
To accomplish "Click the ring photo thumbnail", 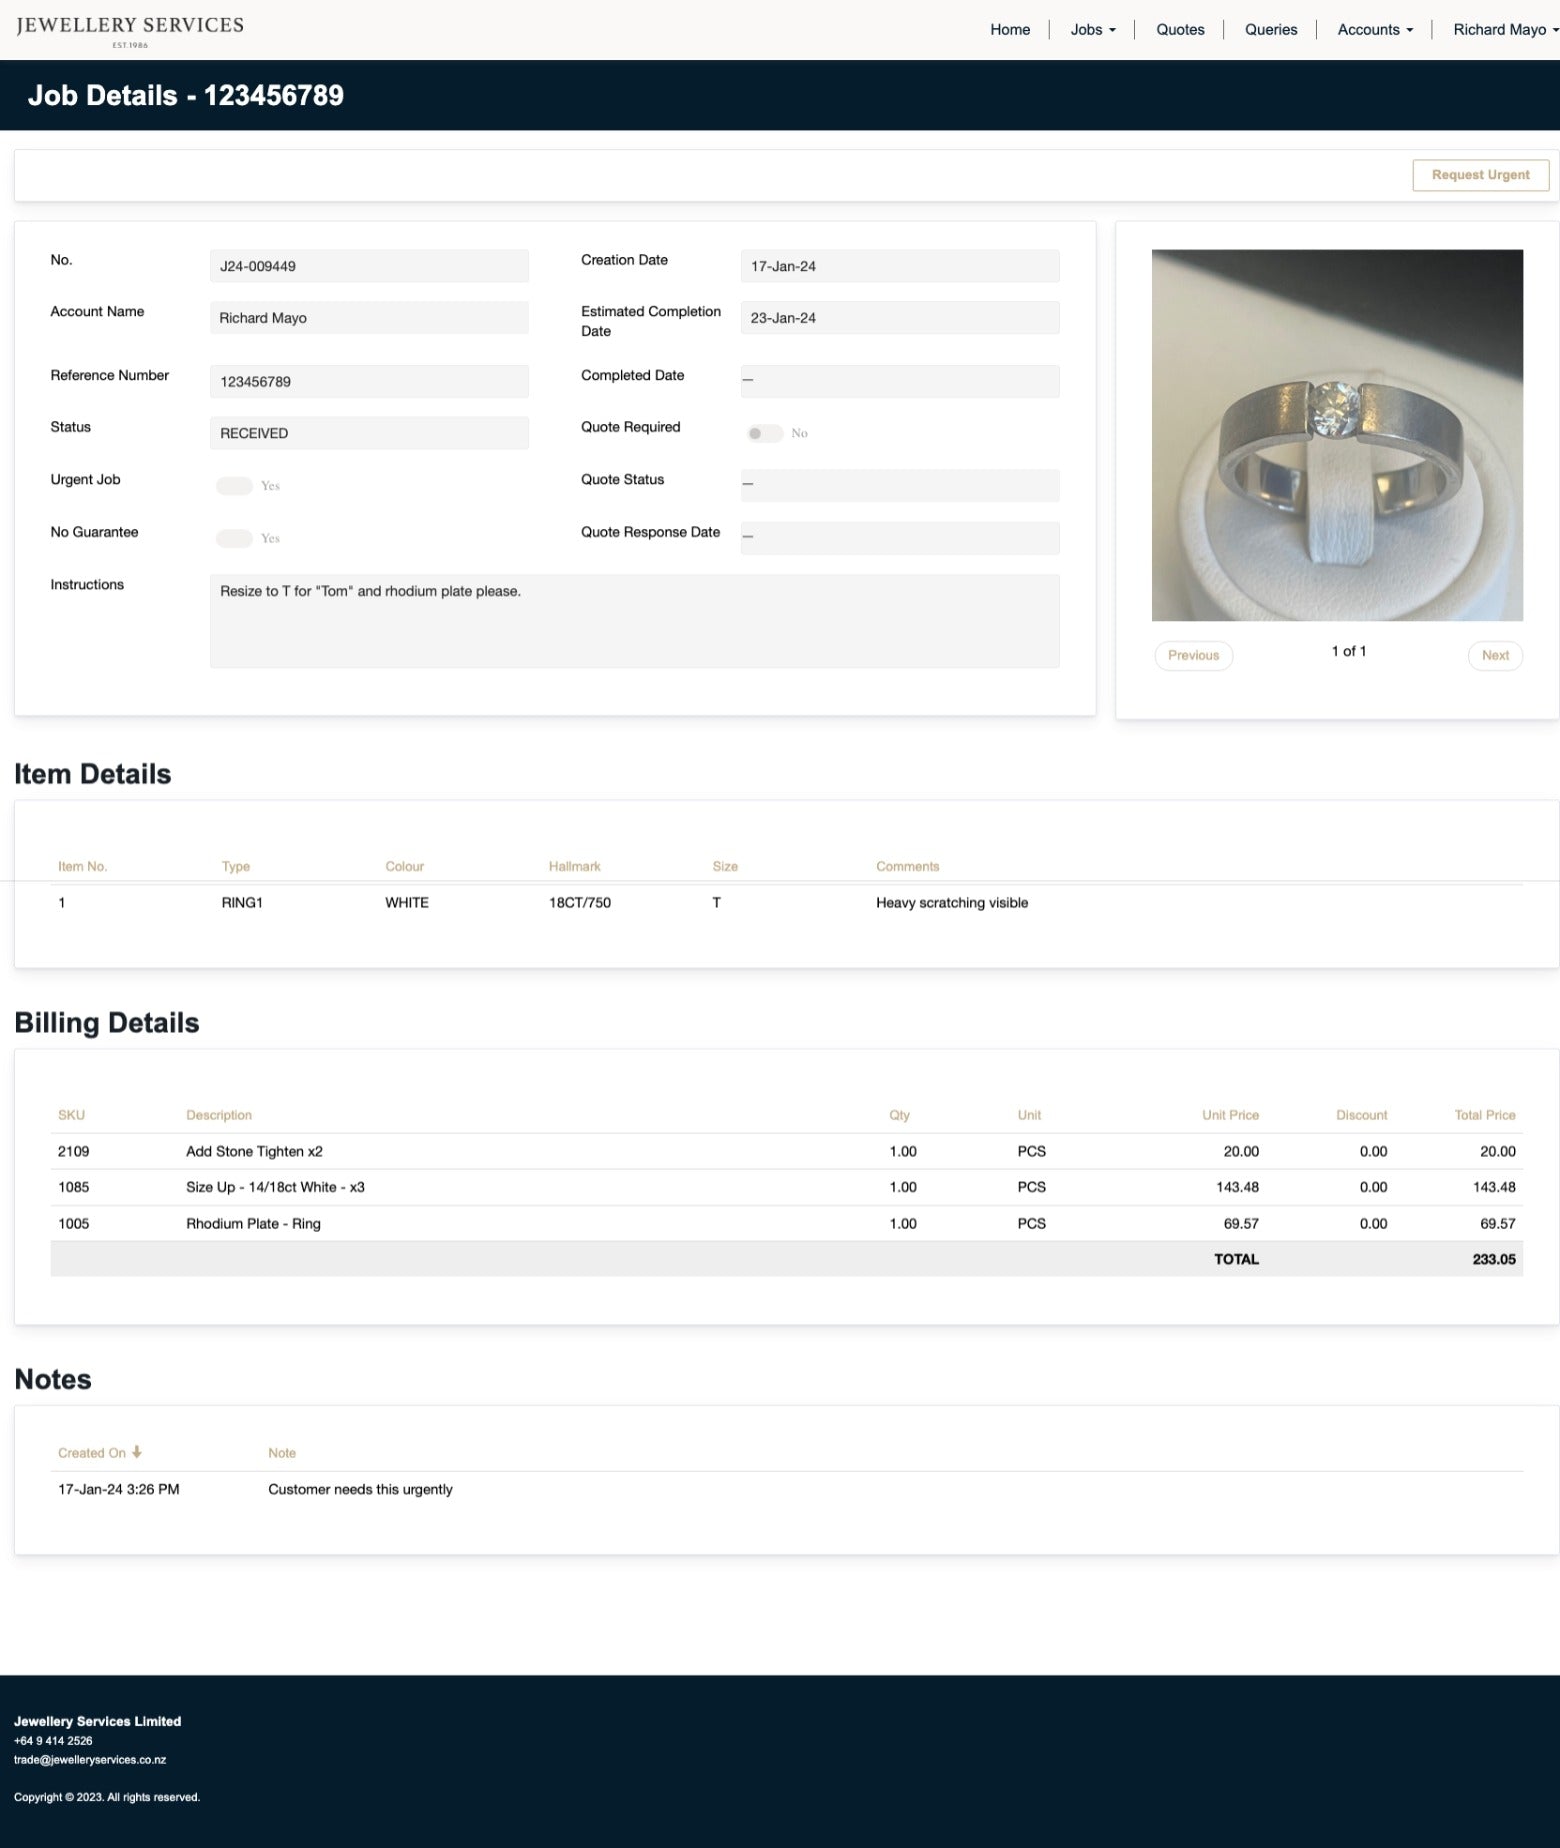I will tap(1337, 435).
